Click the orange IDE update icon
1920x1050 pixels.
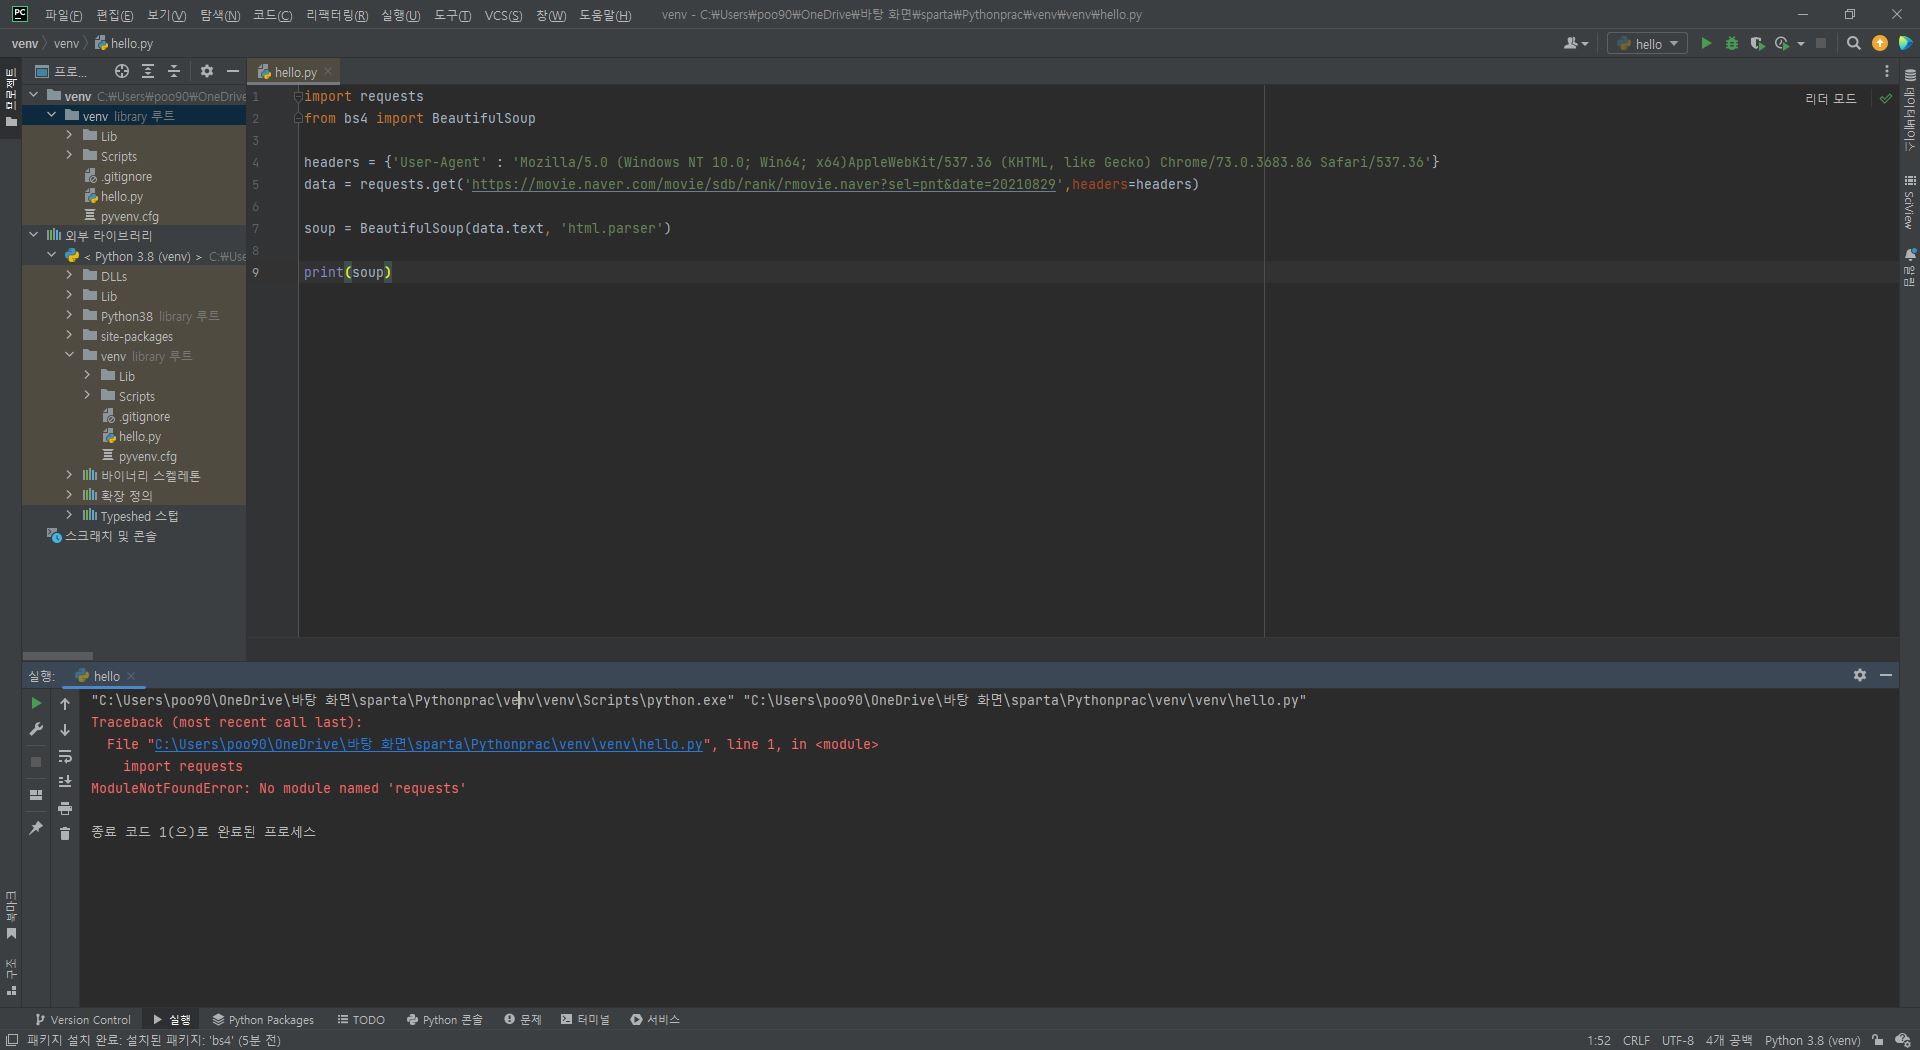pyautogui.click(x=1880, y=43)
